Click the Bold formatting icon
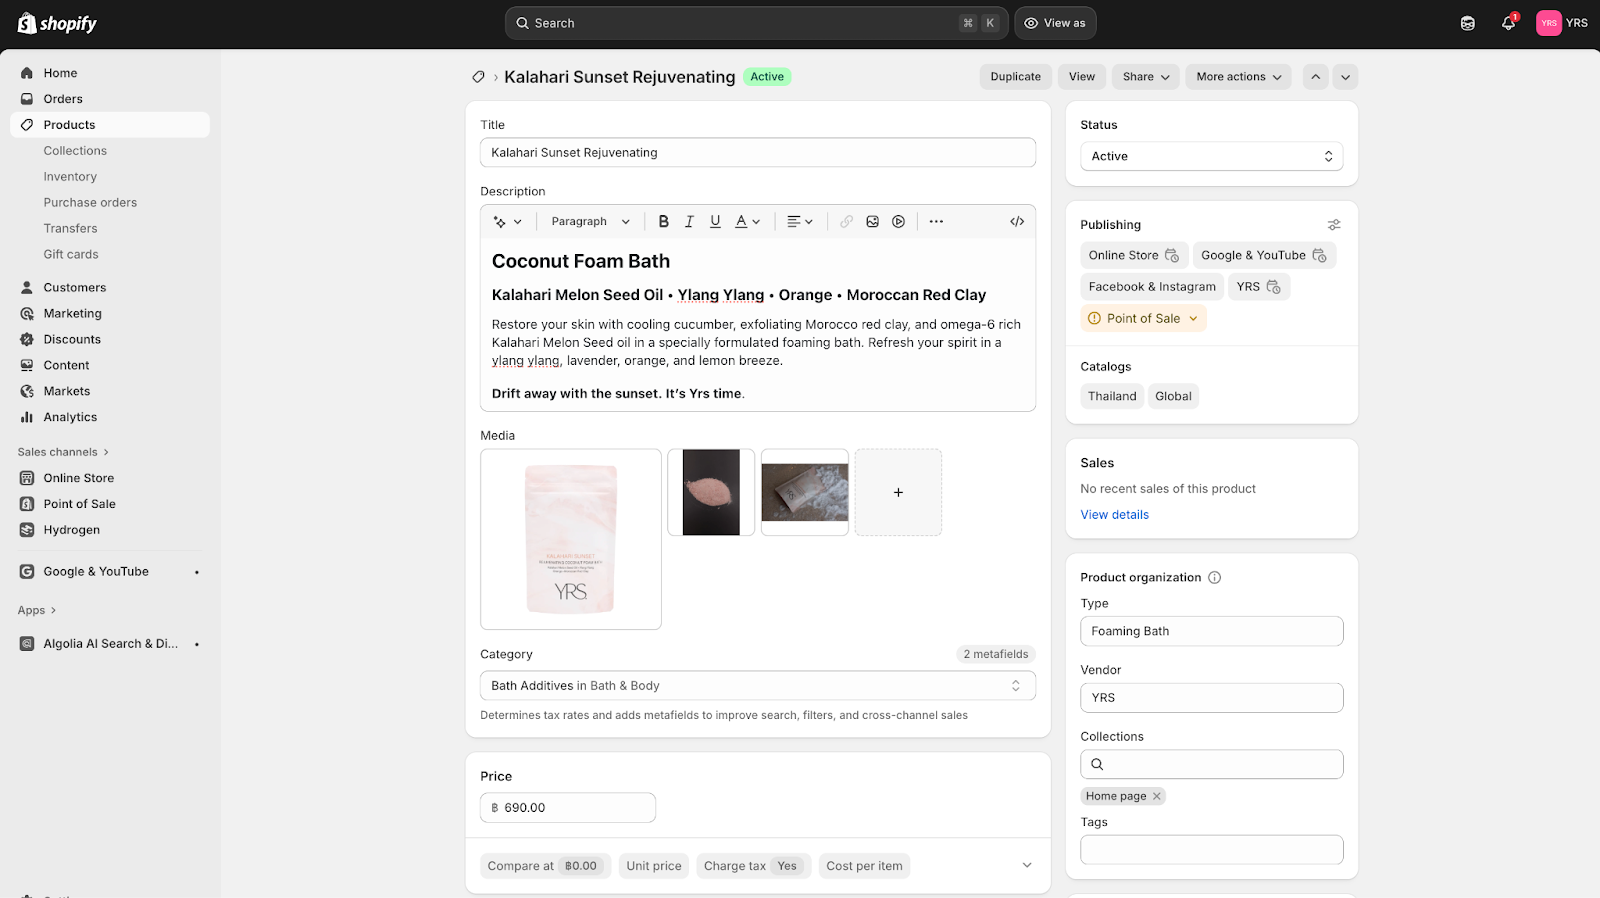Viewport: 1600px width, 898px height. coord(663,222)
